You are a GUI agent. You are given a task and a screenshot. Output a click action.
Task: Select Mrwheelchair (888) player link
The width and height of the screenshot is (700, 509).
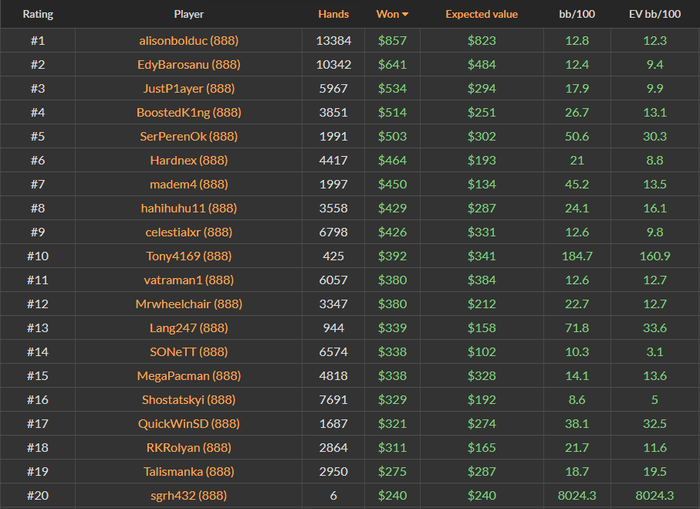click(x=188, y=304)
